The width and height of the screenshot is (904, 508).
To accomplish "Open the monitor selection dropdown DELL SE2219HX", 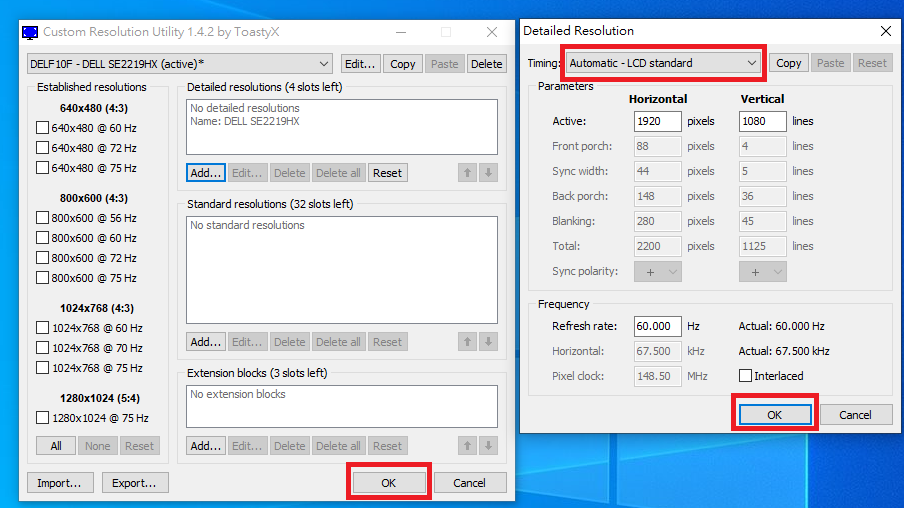I will click(180, 63).
